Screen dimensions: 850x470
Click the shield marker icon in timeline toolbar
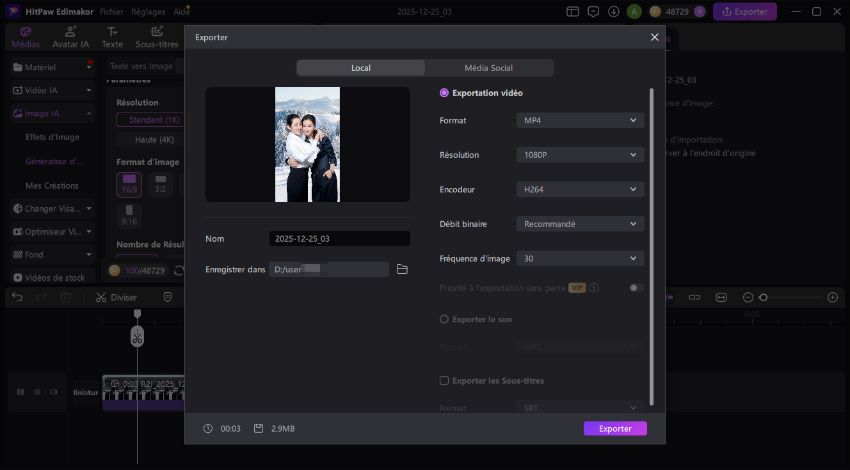168,297
